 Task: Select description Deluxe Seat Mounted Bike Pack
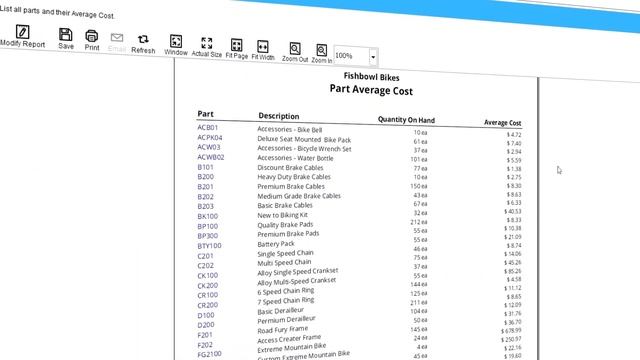pyautogui.click(x=304, y=139)
